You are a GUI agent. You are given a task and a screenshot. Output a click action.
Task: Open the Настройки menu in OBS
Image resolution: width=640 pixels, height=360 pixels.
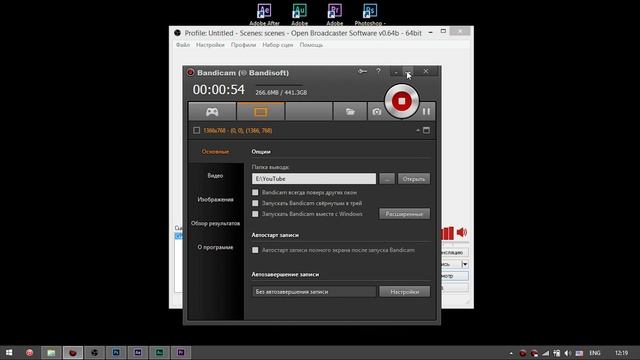tap(210, 45)
